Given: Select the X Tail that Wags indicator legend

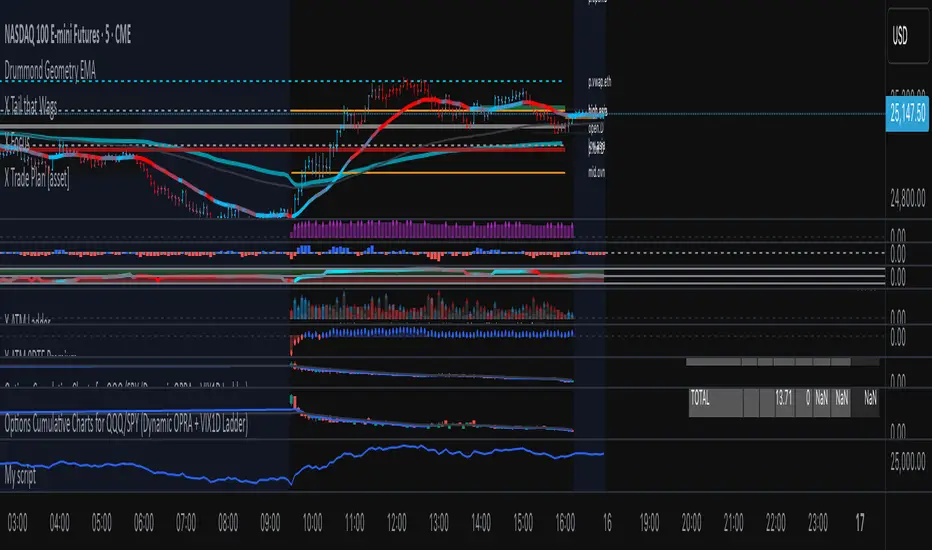Looking at the screenshot, I should [31, 106].
